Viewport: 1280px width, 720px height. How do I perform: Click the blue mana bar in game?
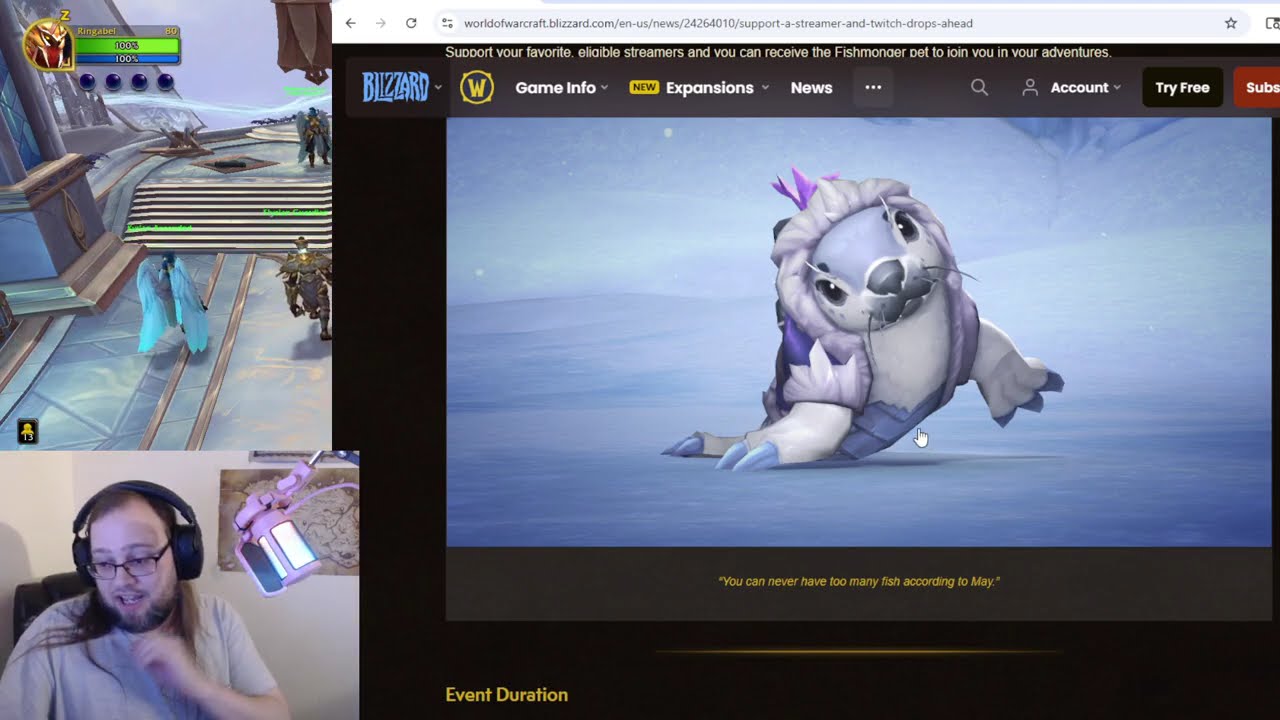[x=126, y=59]
